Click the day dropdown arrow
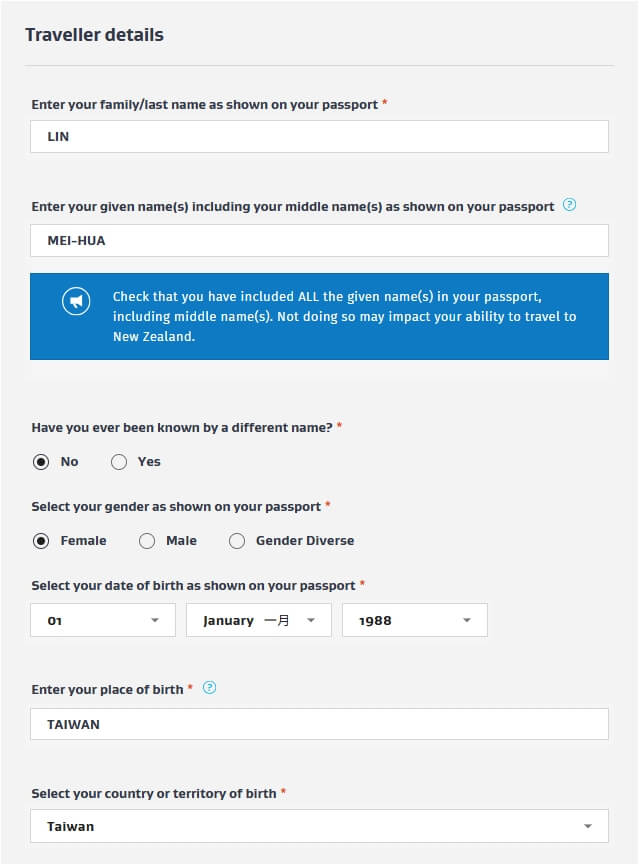The width and height of the screenshot is (639, 864). pos(155,621)
